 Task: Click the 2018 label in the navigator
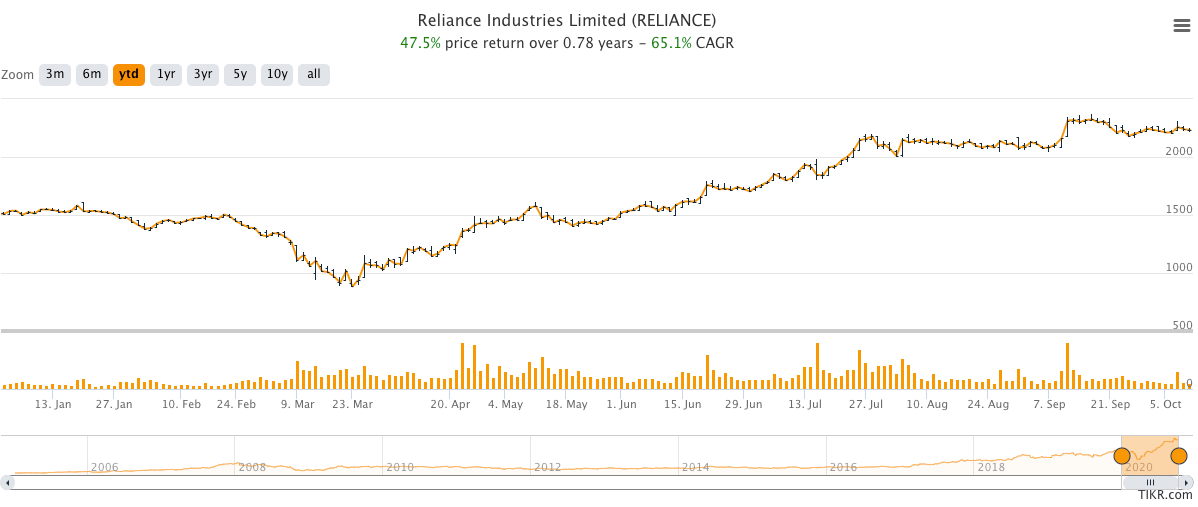tap(991, 467)
